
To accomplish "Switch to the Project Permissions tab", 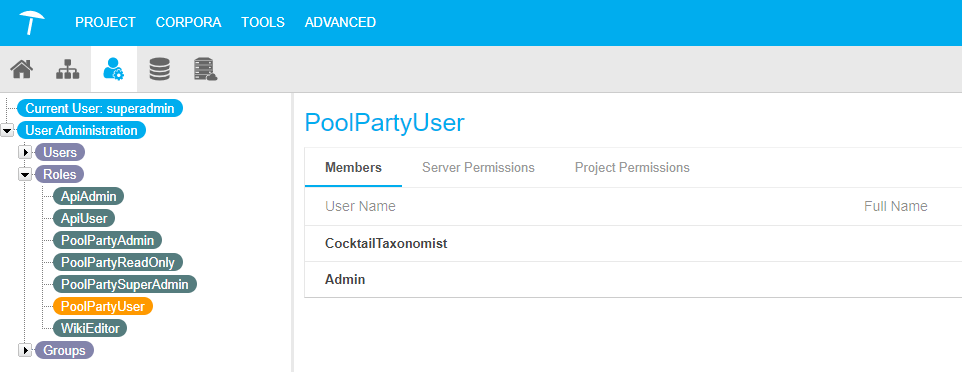I will pos(632,168).
